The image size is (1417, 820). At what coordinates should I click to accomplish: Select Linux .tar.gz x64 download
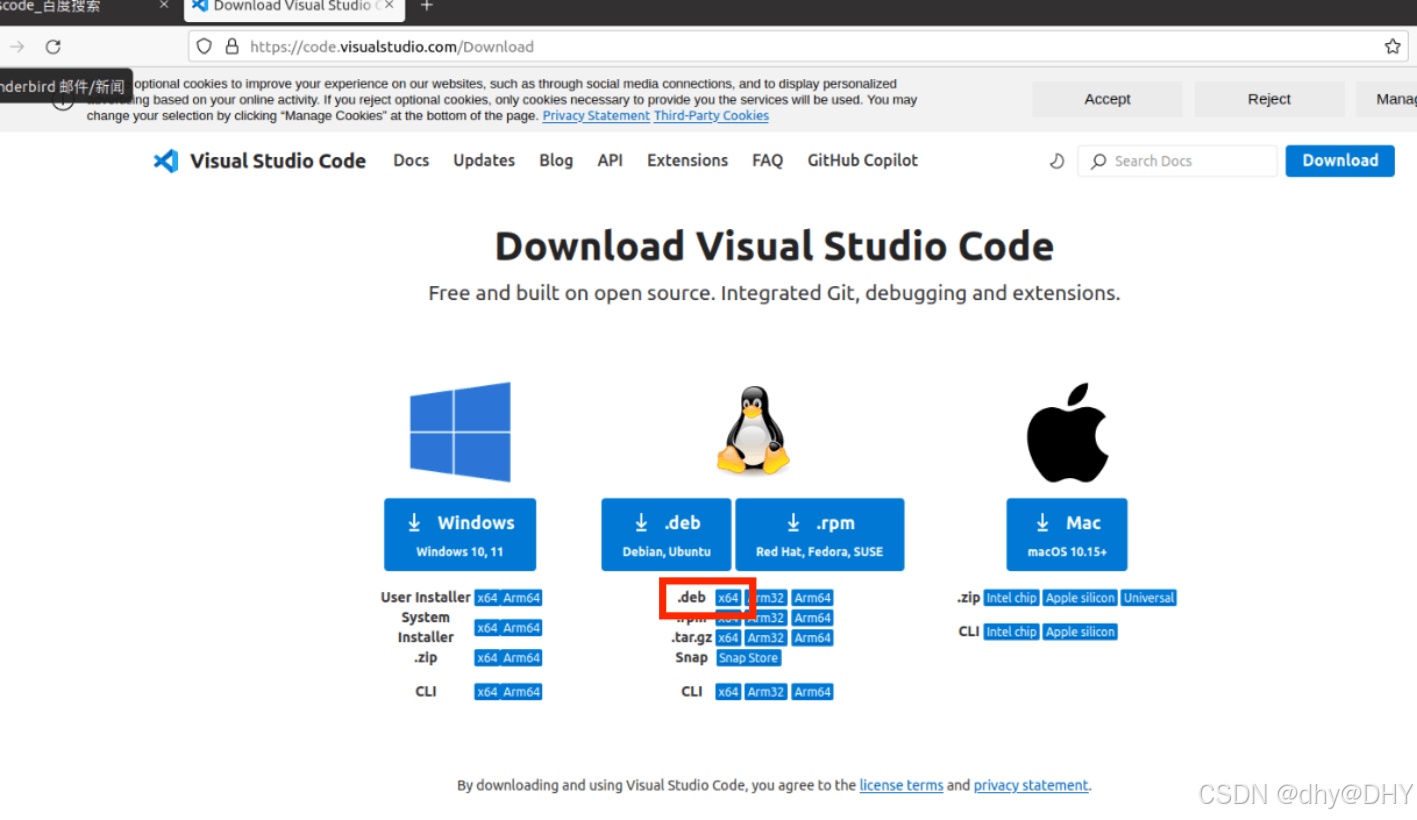tap(728, 638)
